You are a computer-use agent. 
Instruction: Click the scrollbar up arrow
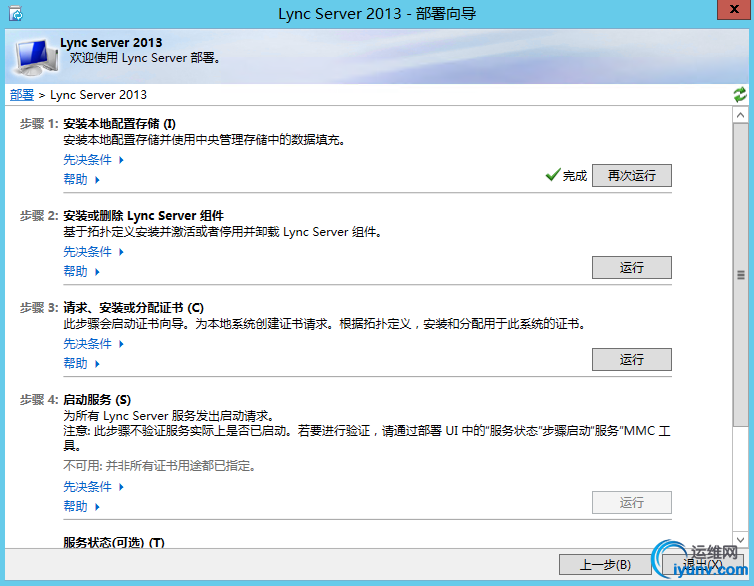point(740,115)
